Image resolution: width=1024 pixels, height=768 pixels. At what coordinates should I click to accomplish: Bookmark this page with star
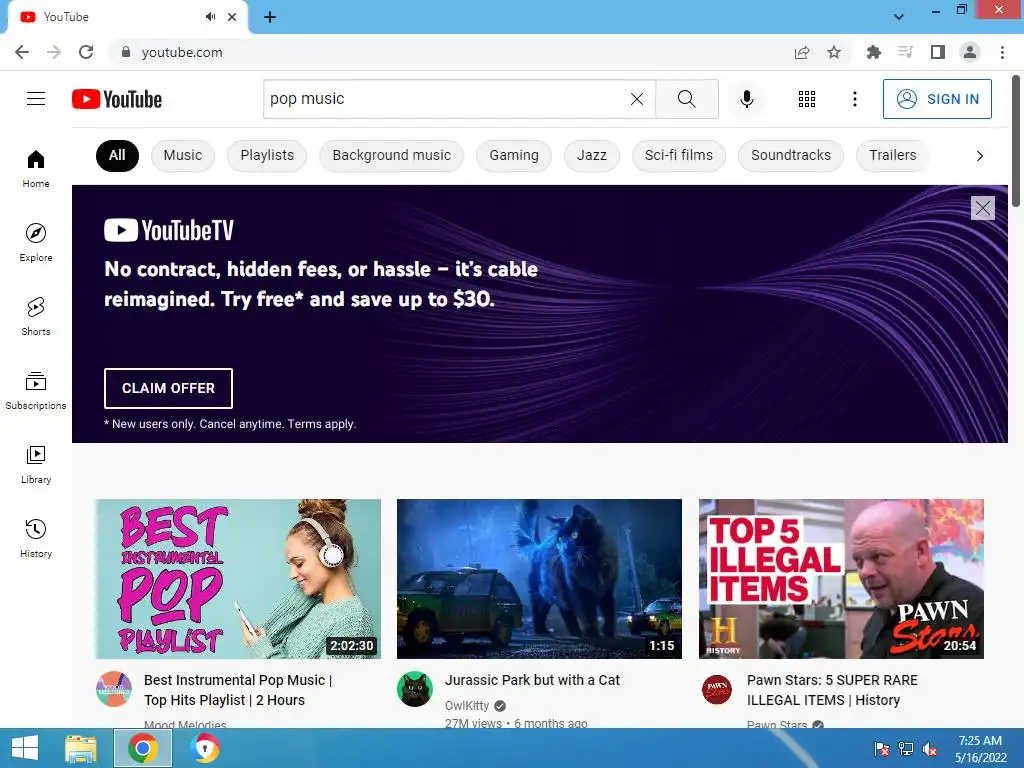834,52
